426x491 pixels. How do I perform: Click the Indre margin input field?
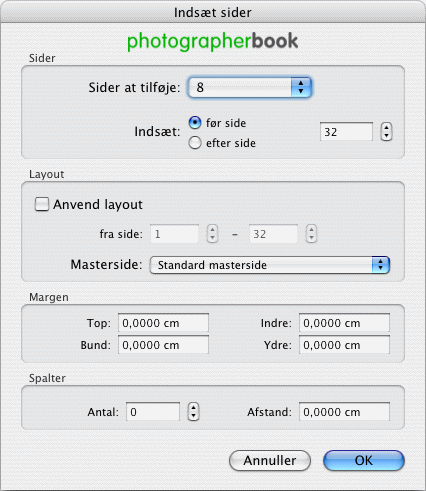344,323
